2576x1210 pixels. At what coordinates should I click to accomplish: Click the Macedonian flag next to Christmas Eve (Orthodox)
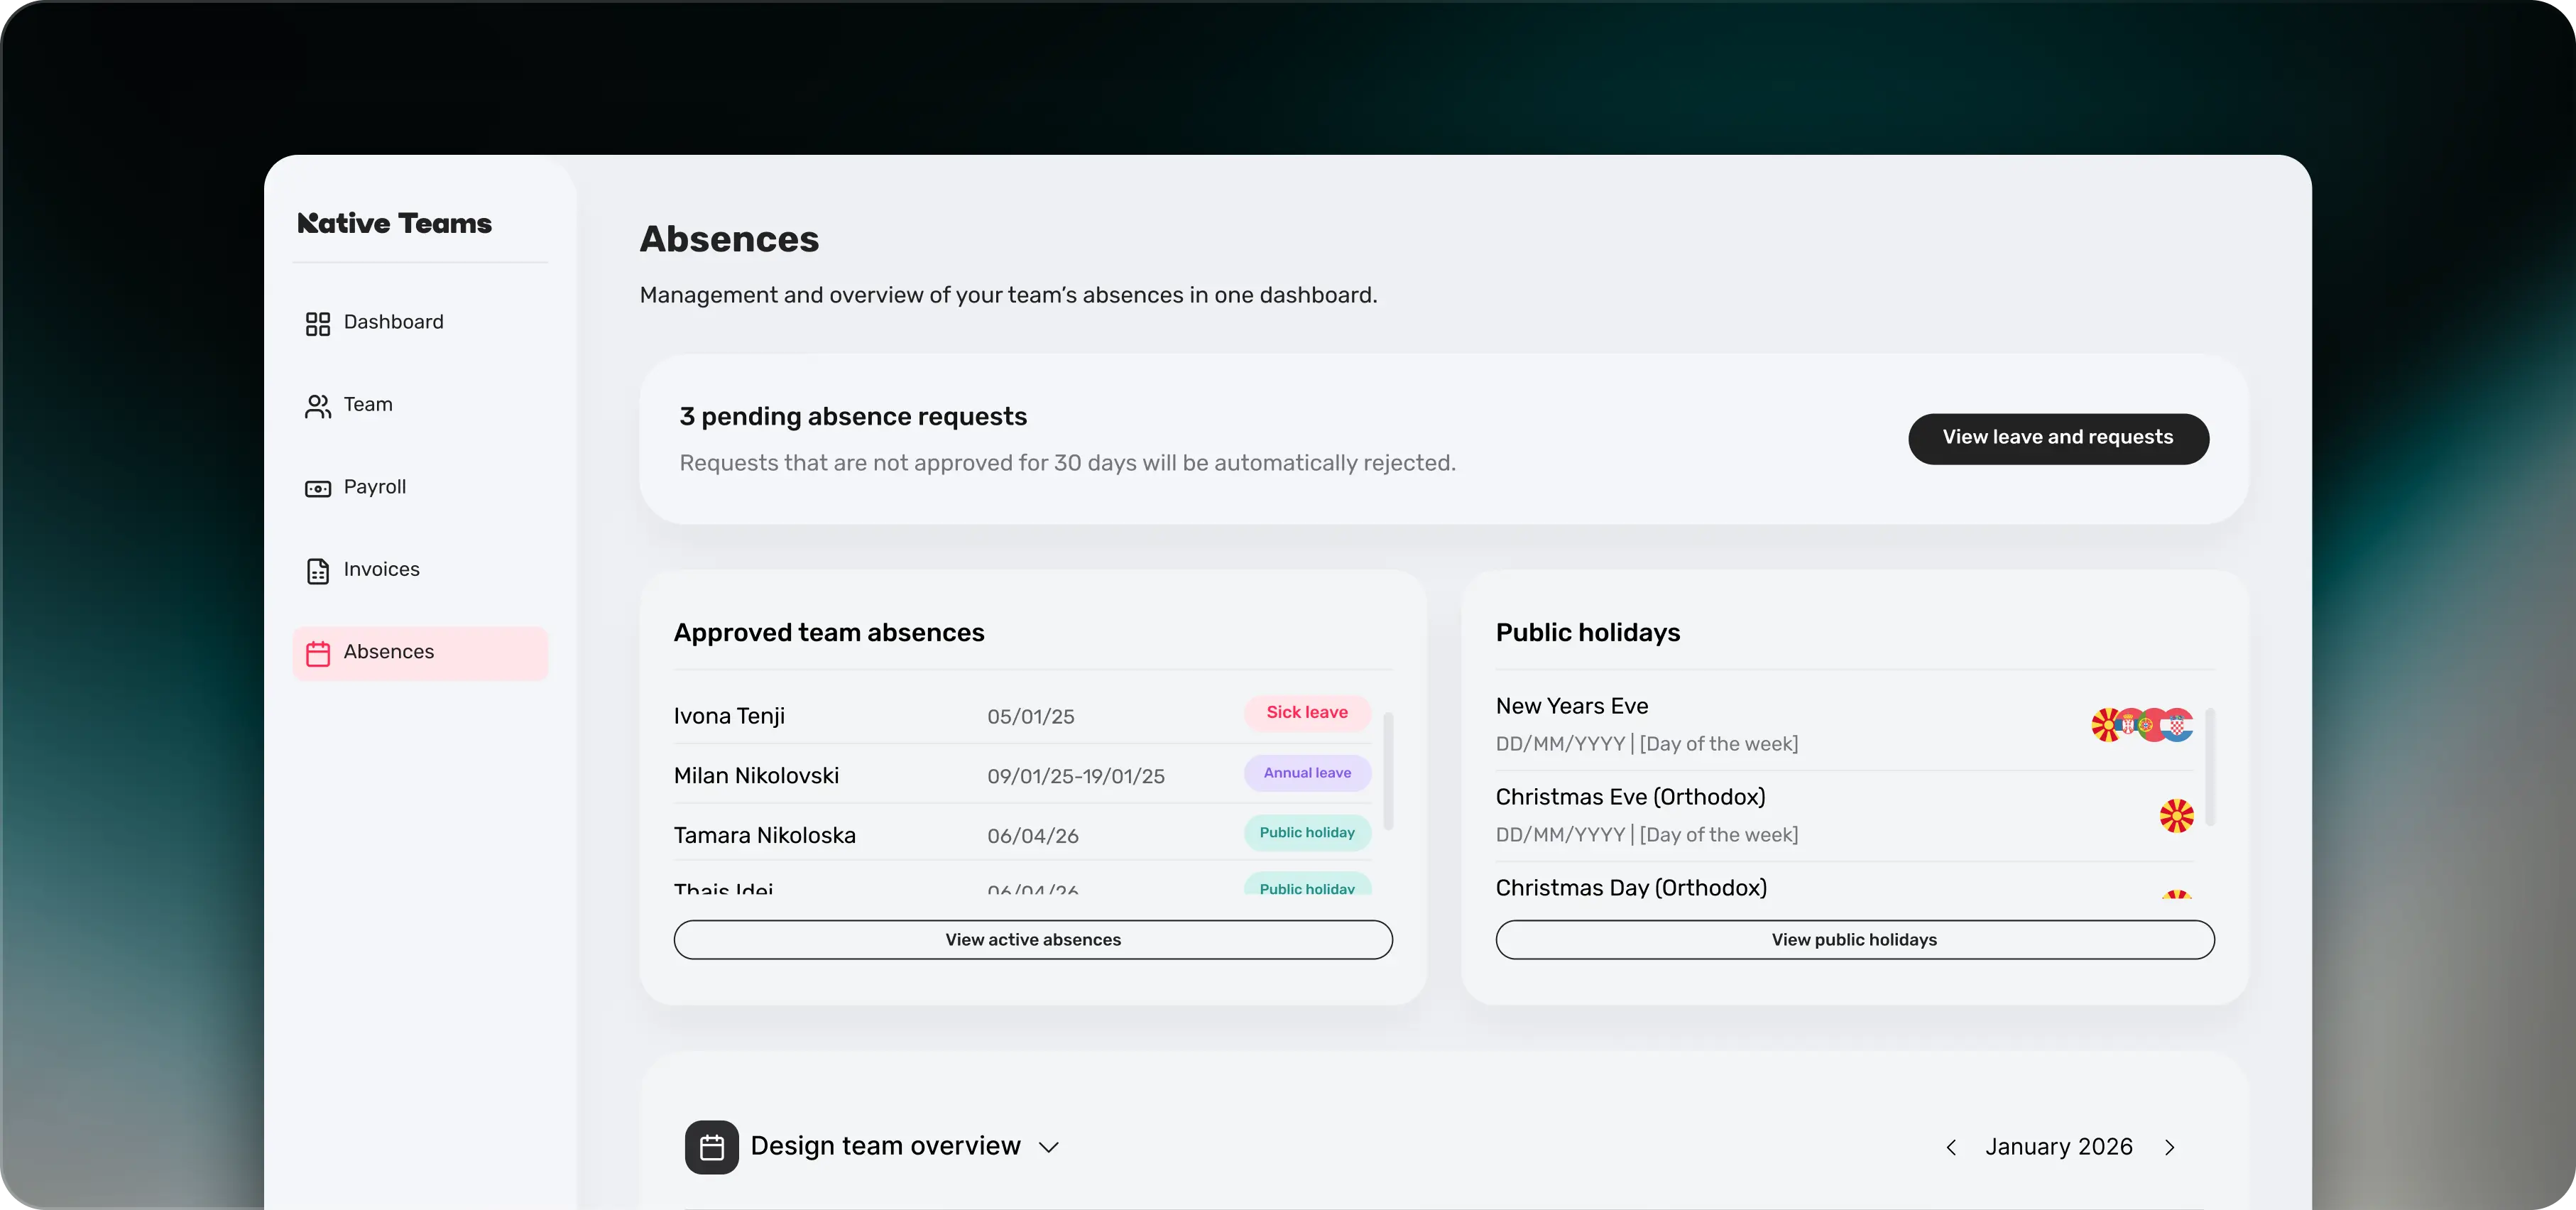(x=2176, y=816)
